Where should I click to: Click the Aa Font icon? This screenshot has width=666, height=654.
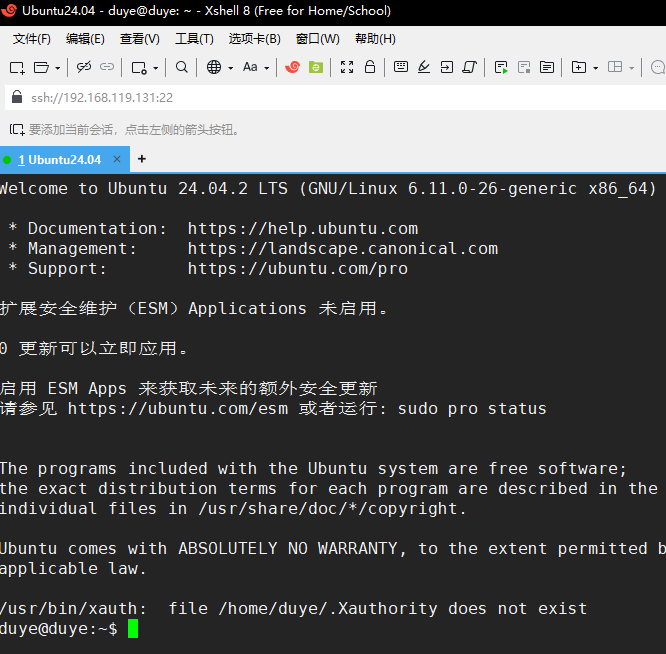[x=250, y=67]
